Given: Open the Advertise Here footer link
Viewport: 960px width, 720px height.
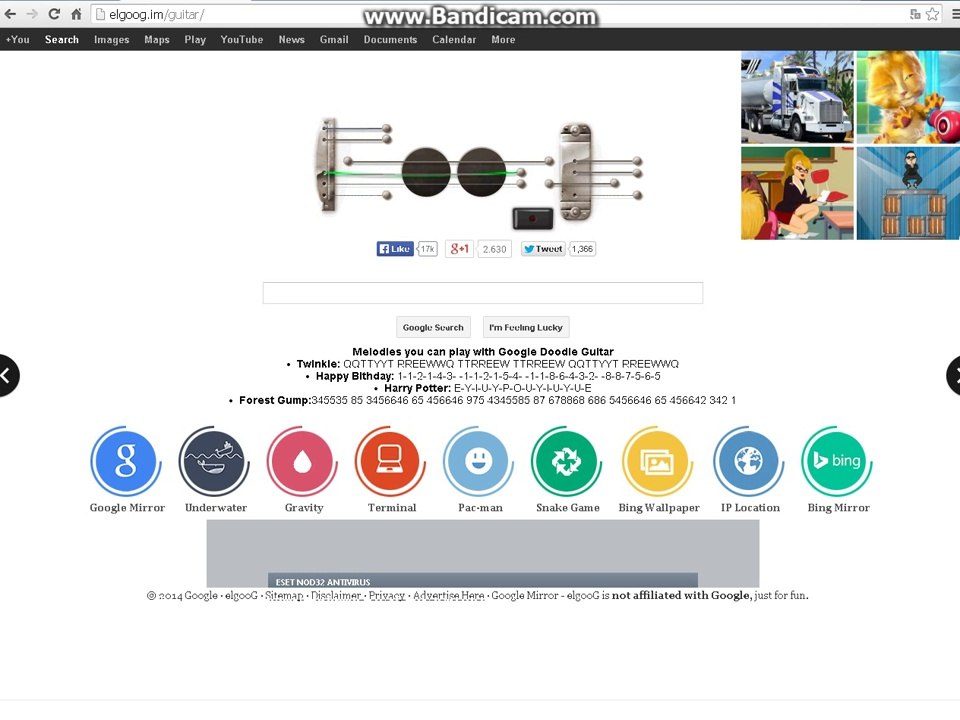Looking at the screenshot, I should click(449, 595).
